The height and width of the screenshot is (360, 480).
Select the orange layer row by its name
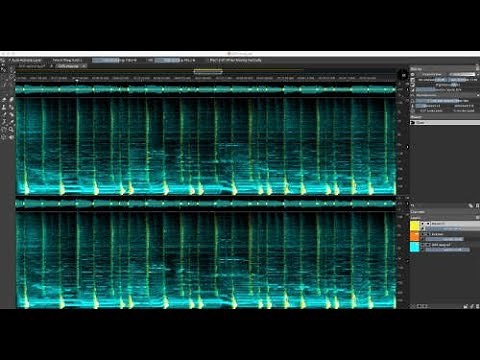click(x=437, y=234)
